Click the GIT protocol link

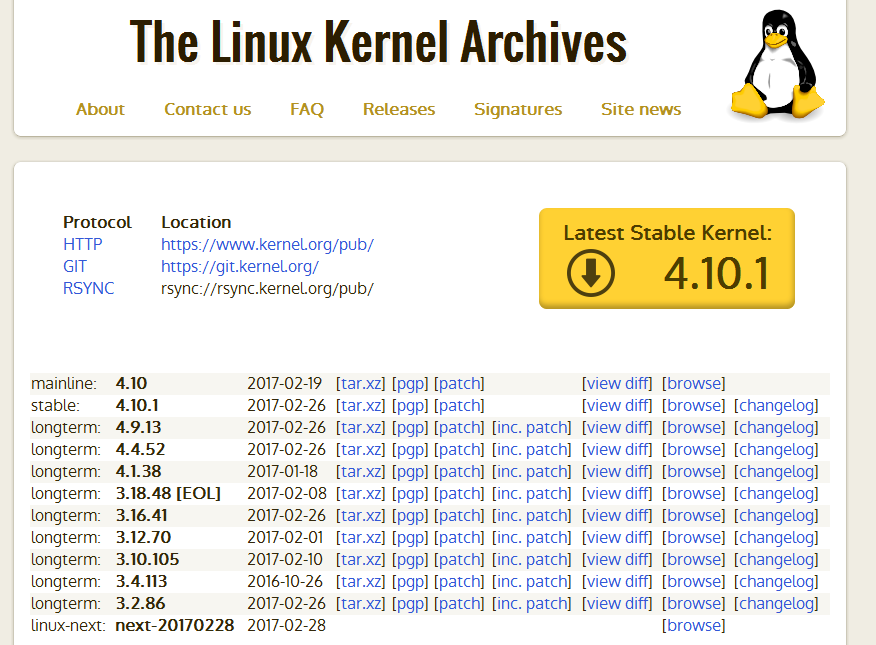click(75, 266)
